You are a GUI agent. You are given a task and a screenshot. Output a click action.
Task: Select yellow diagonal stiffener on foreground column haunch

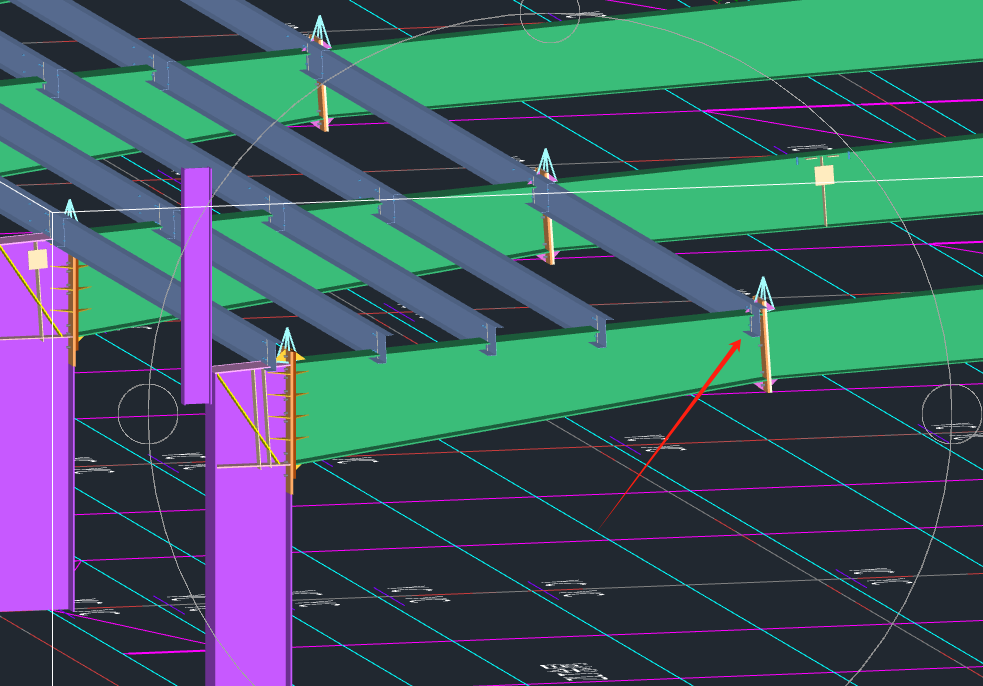pyautogui.click(x=248, y=419)
